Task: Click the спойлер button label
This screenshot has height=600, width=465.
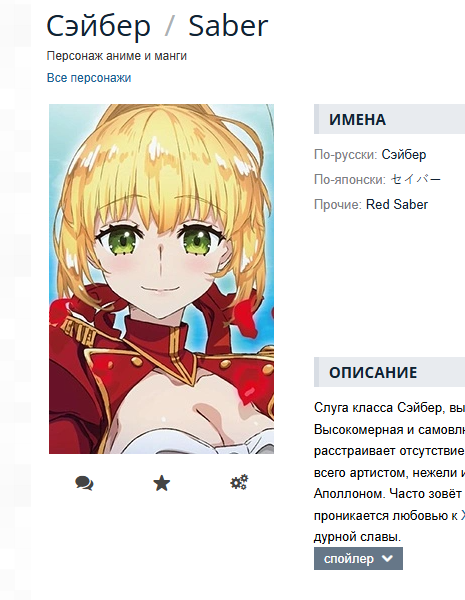Action: click(x=349, y=559)
